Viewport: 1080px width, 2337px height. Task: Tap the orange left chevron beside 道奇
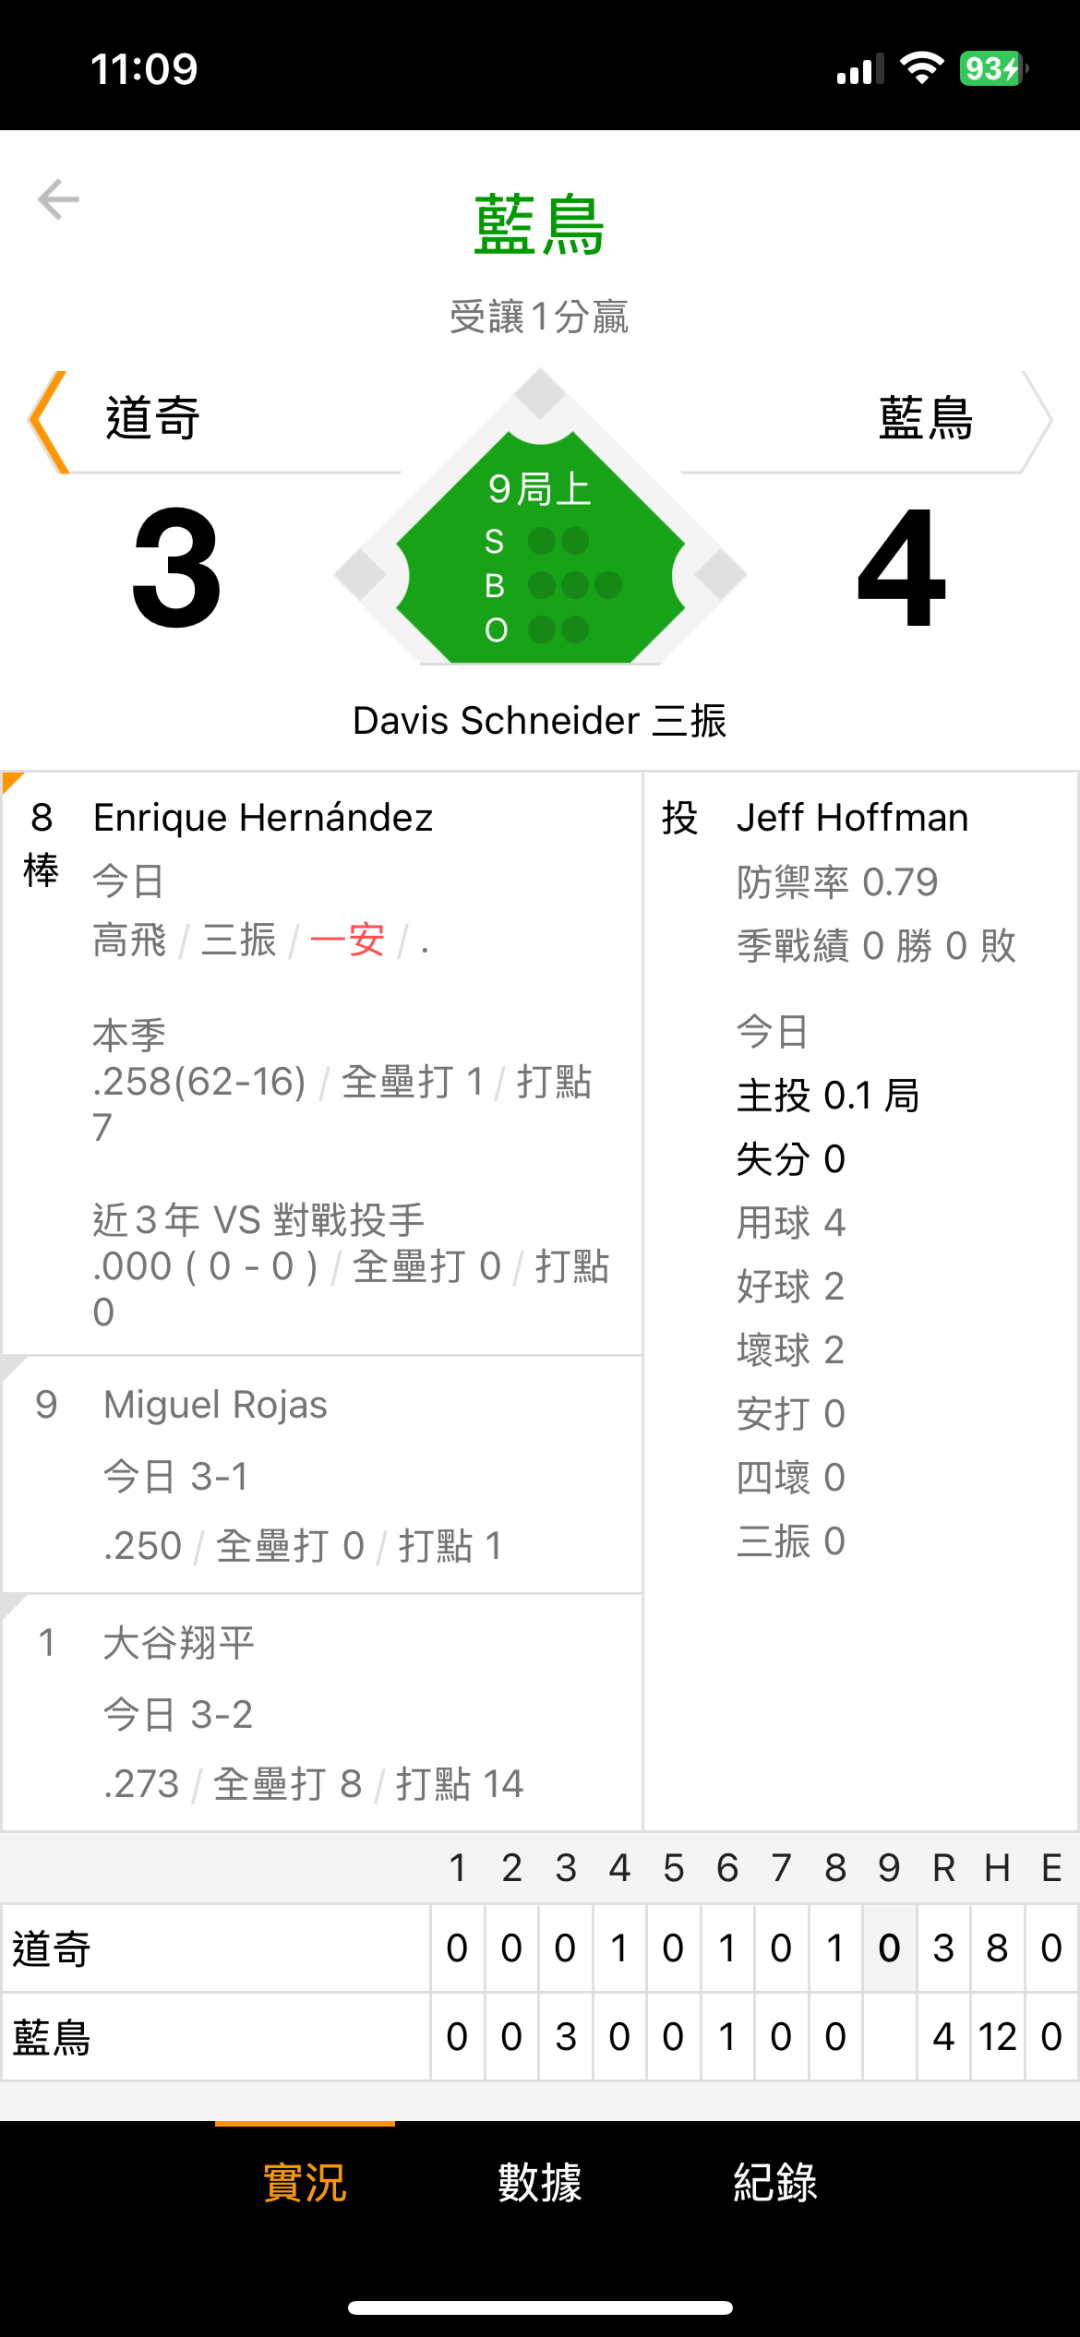tap(48, 421)
